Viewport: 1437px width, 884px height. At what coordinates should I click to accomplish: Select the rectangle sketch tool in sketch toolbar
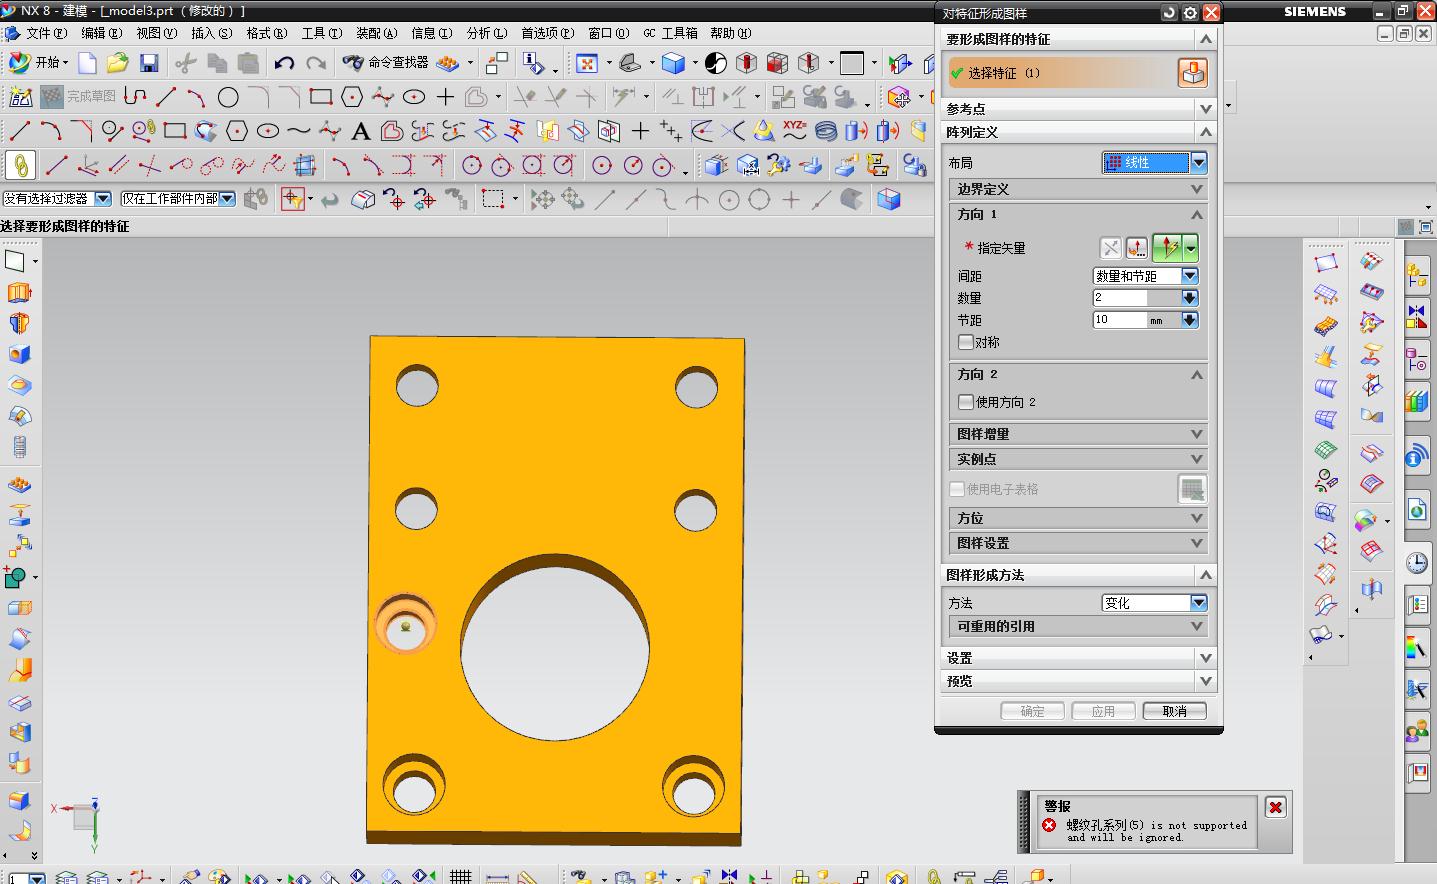click(320, 97)
